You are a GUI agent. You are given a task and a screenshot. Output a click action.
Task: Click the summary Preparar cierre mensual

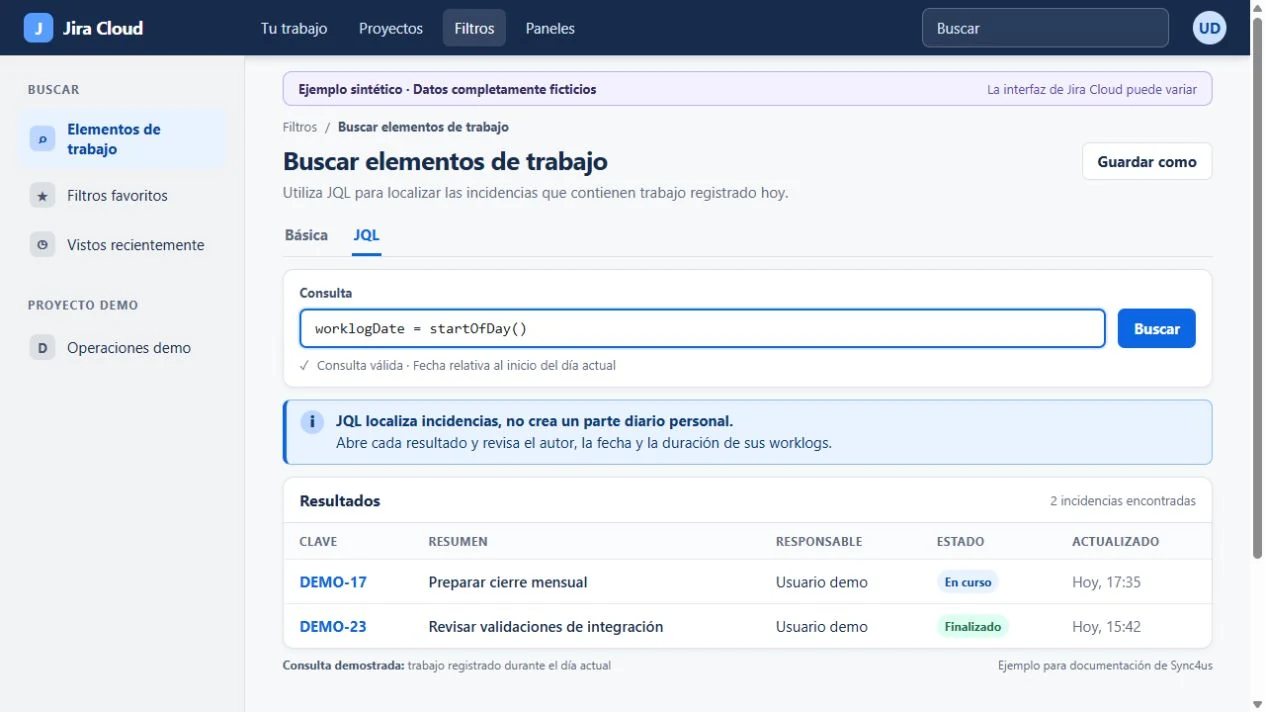(x=508, y=582)
